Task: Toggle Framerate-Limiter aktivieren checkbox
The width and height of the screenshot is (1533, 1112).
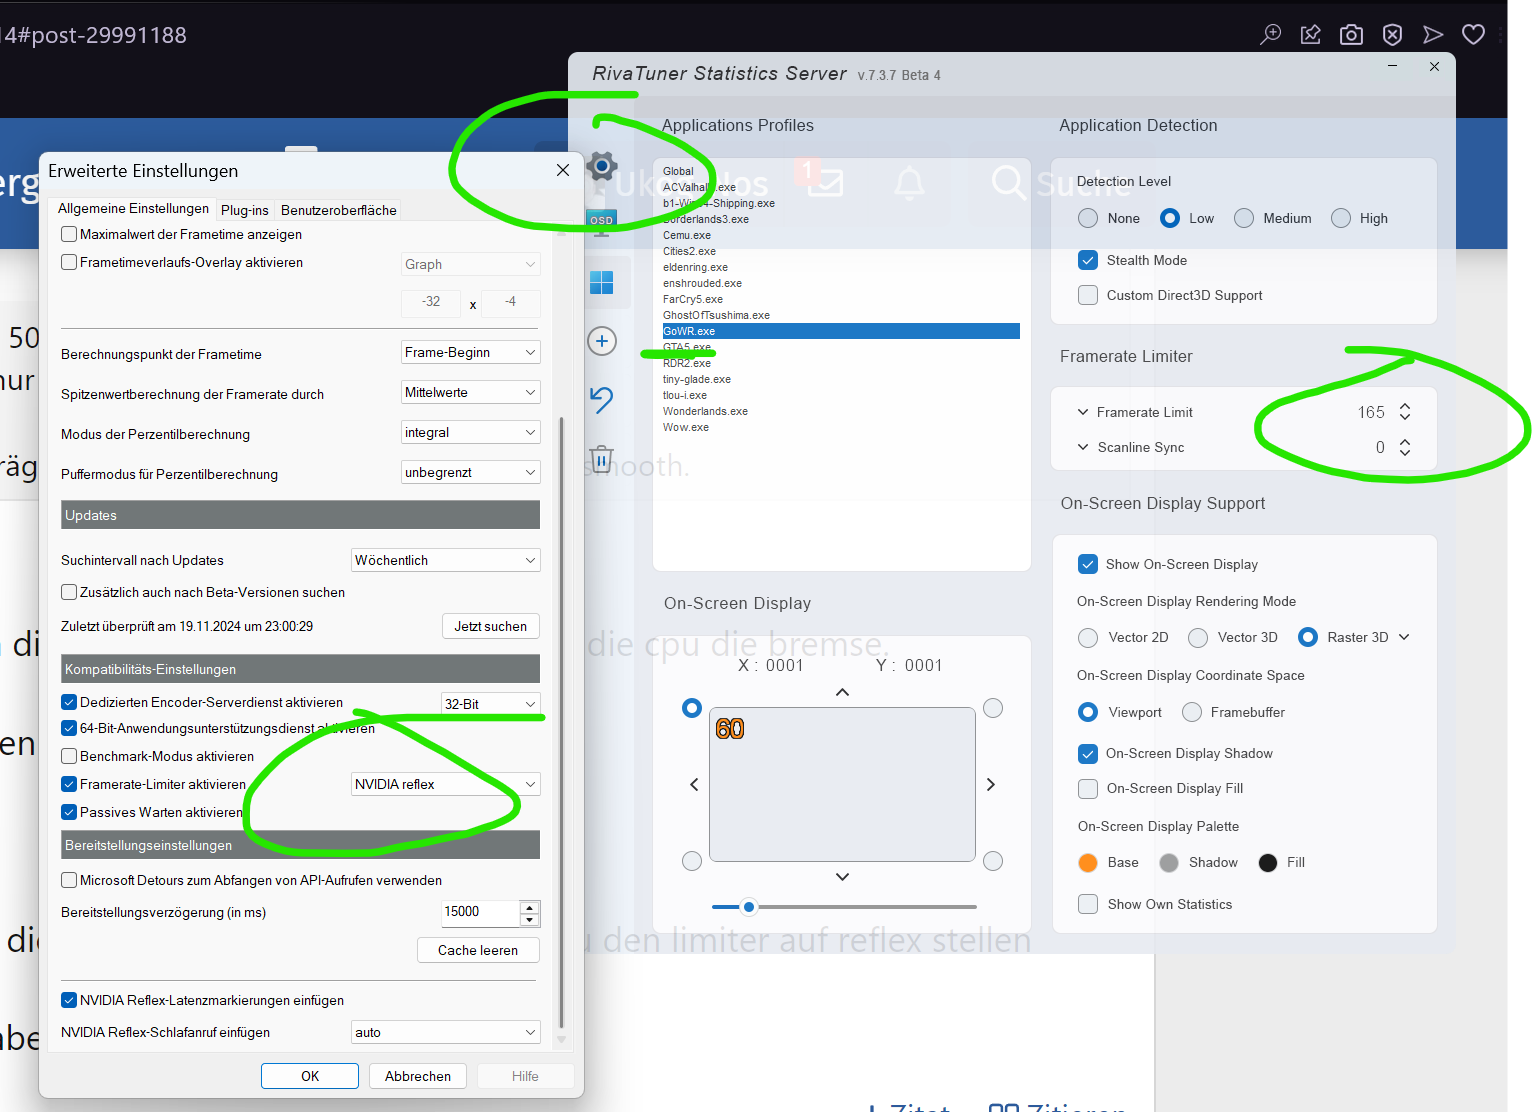Action: point(69,784)
